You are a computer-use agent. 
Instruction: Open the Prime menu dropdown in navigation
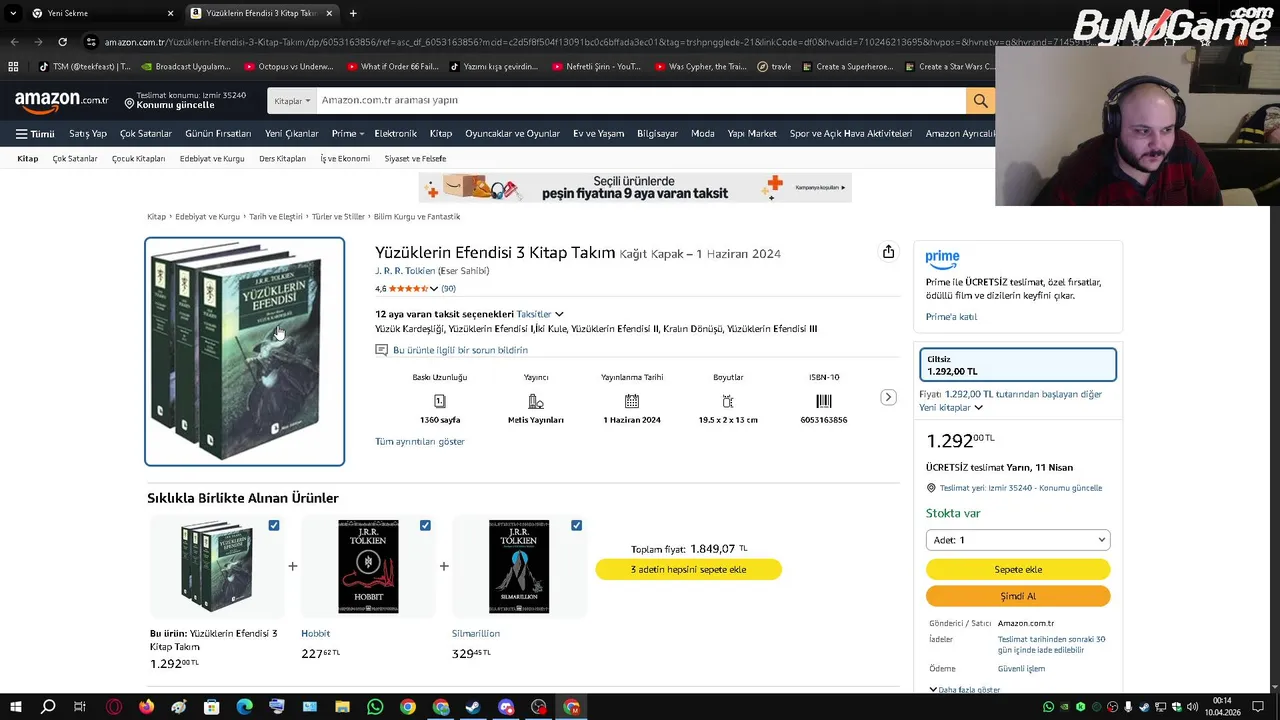click(x=349, y=133)
